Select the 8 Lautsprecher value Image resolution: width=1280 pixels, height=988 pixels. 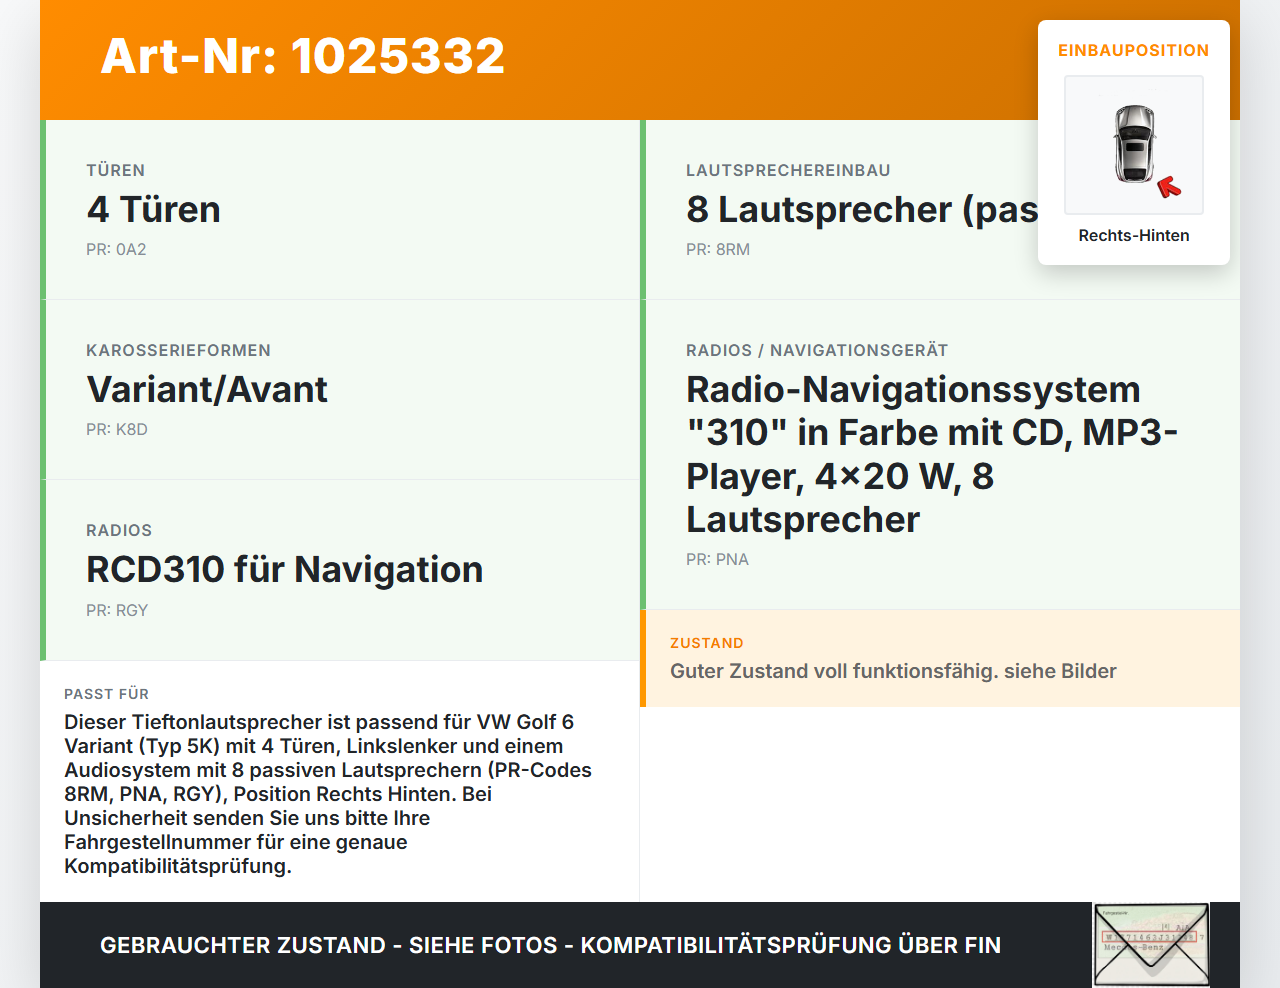tap(862, 209)
